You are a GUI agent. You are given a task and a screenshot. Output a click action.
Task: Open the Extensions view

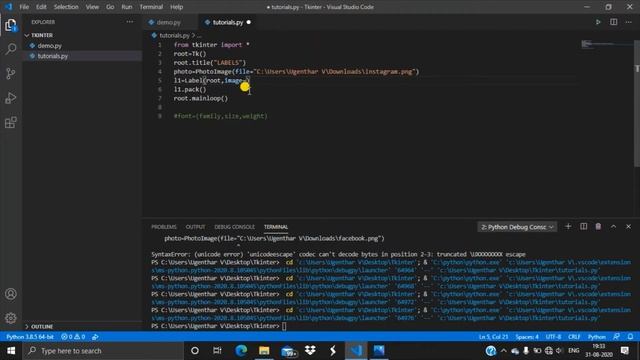[x=11, y=122]
